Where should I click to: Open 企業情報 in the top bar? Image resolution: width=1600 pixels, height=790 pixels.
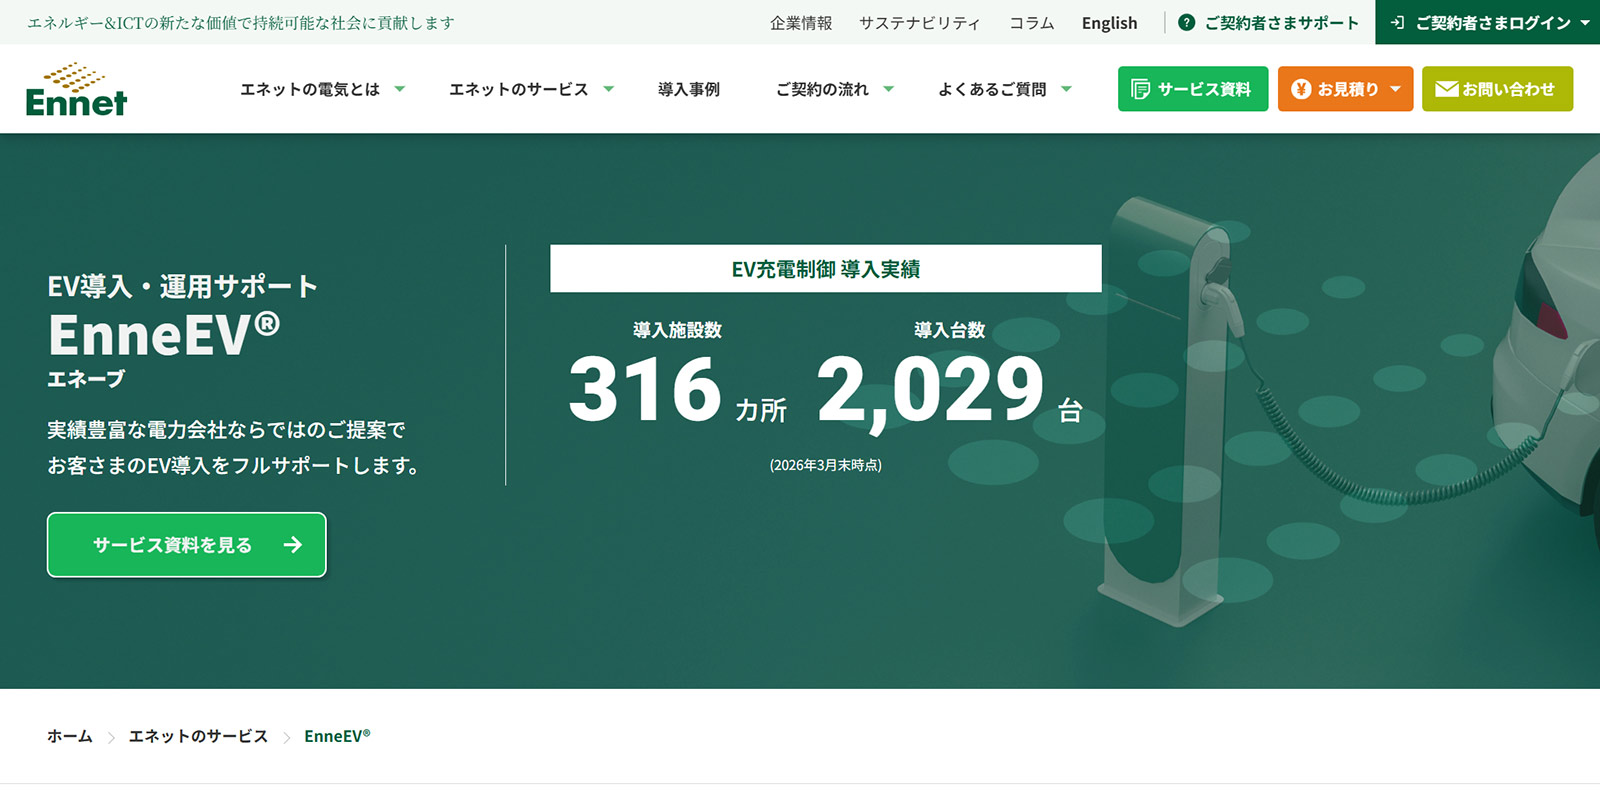click(801, 22)
